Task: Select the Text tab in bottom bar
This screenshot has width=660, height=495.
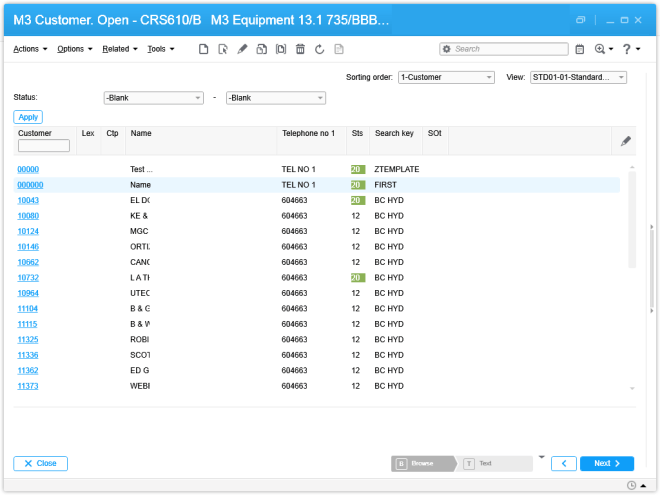Action: pos(494,464)
